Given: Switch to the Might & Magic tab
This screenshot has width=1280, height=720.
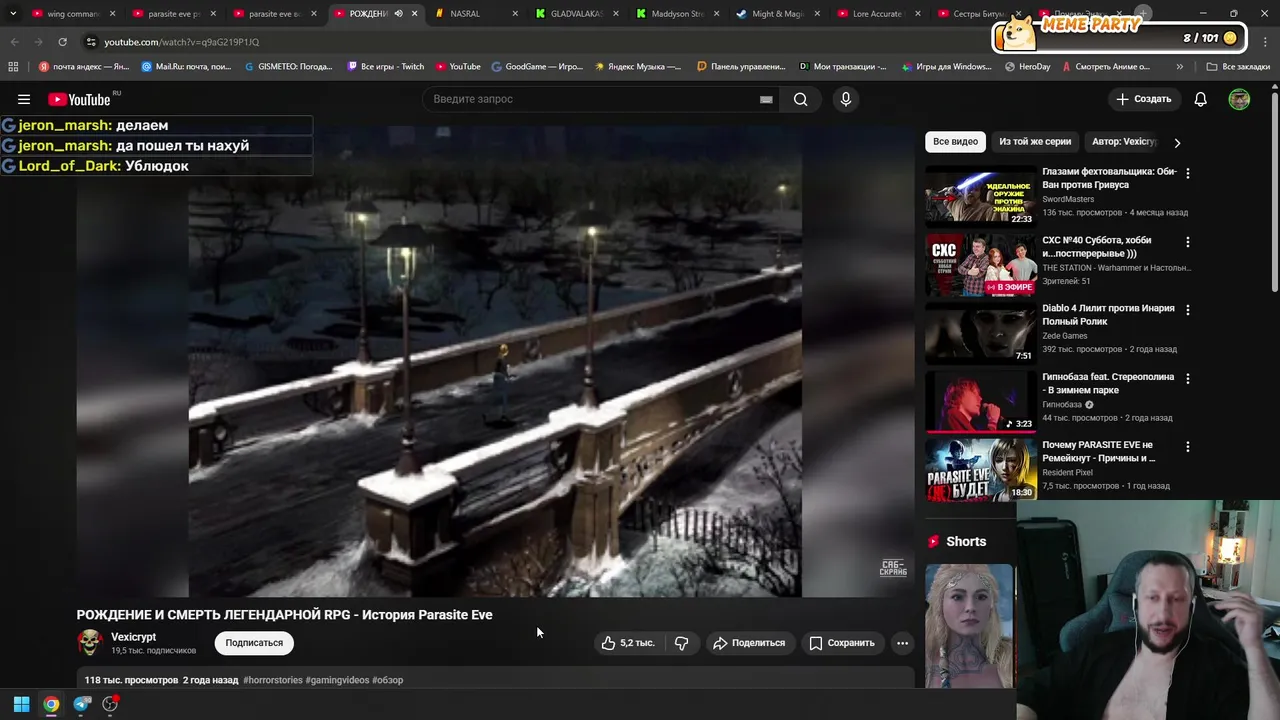Looking at the screenshot, I should [x=778, y=14].
